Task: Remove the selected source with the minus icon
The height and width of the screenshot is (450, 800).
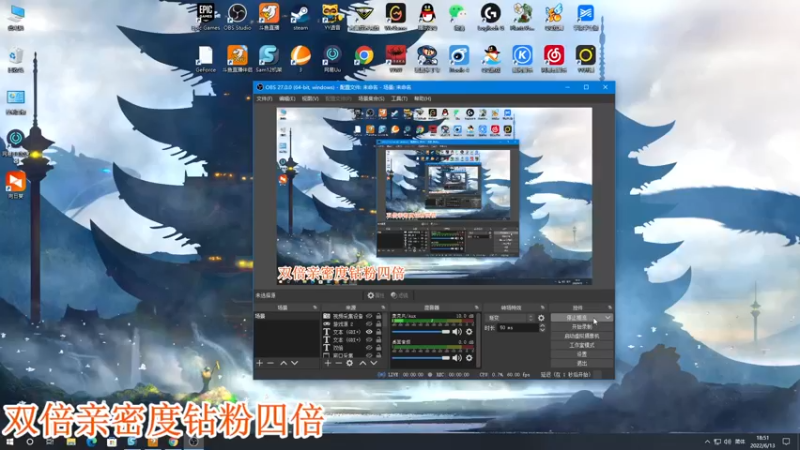Action: (338, 363)
